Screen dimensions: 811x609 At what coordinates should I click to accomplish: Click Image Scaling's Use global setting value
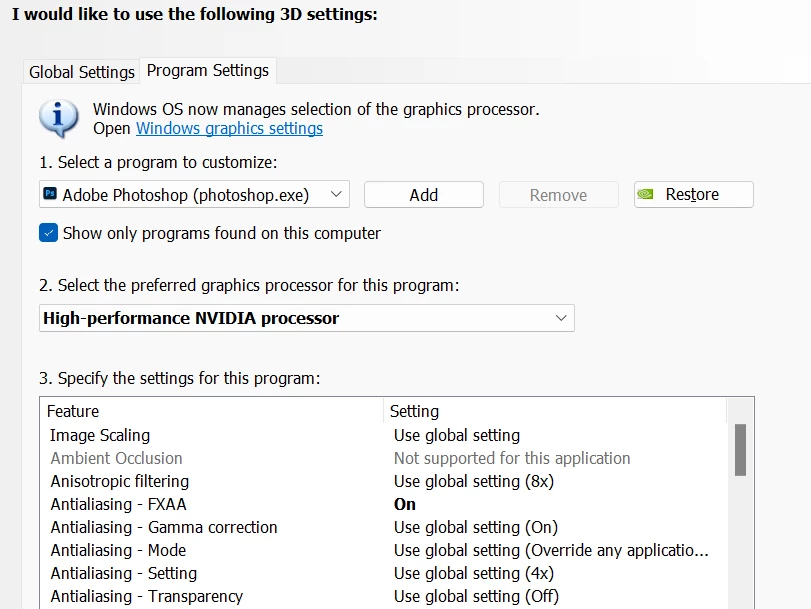point(457,435)
